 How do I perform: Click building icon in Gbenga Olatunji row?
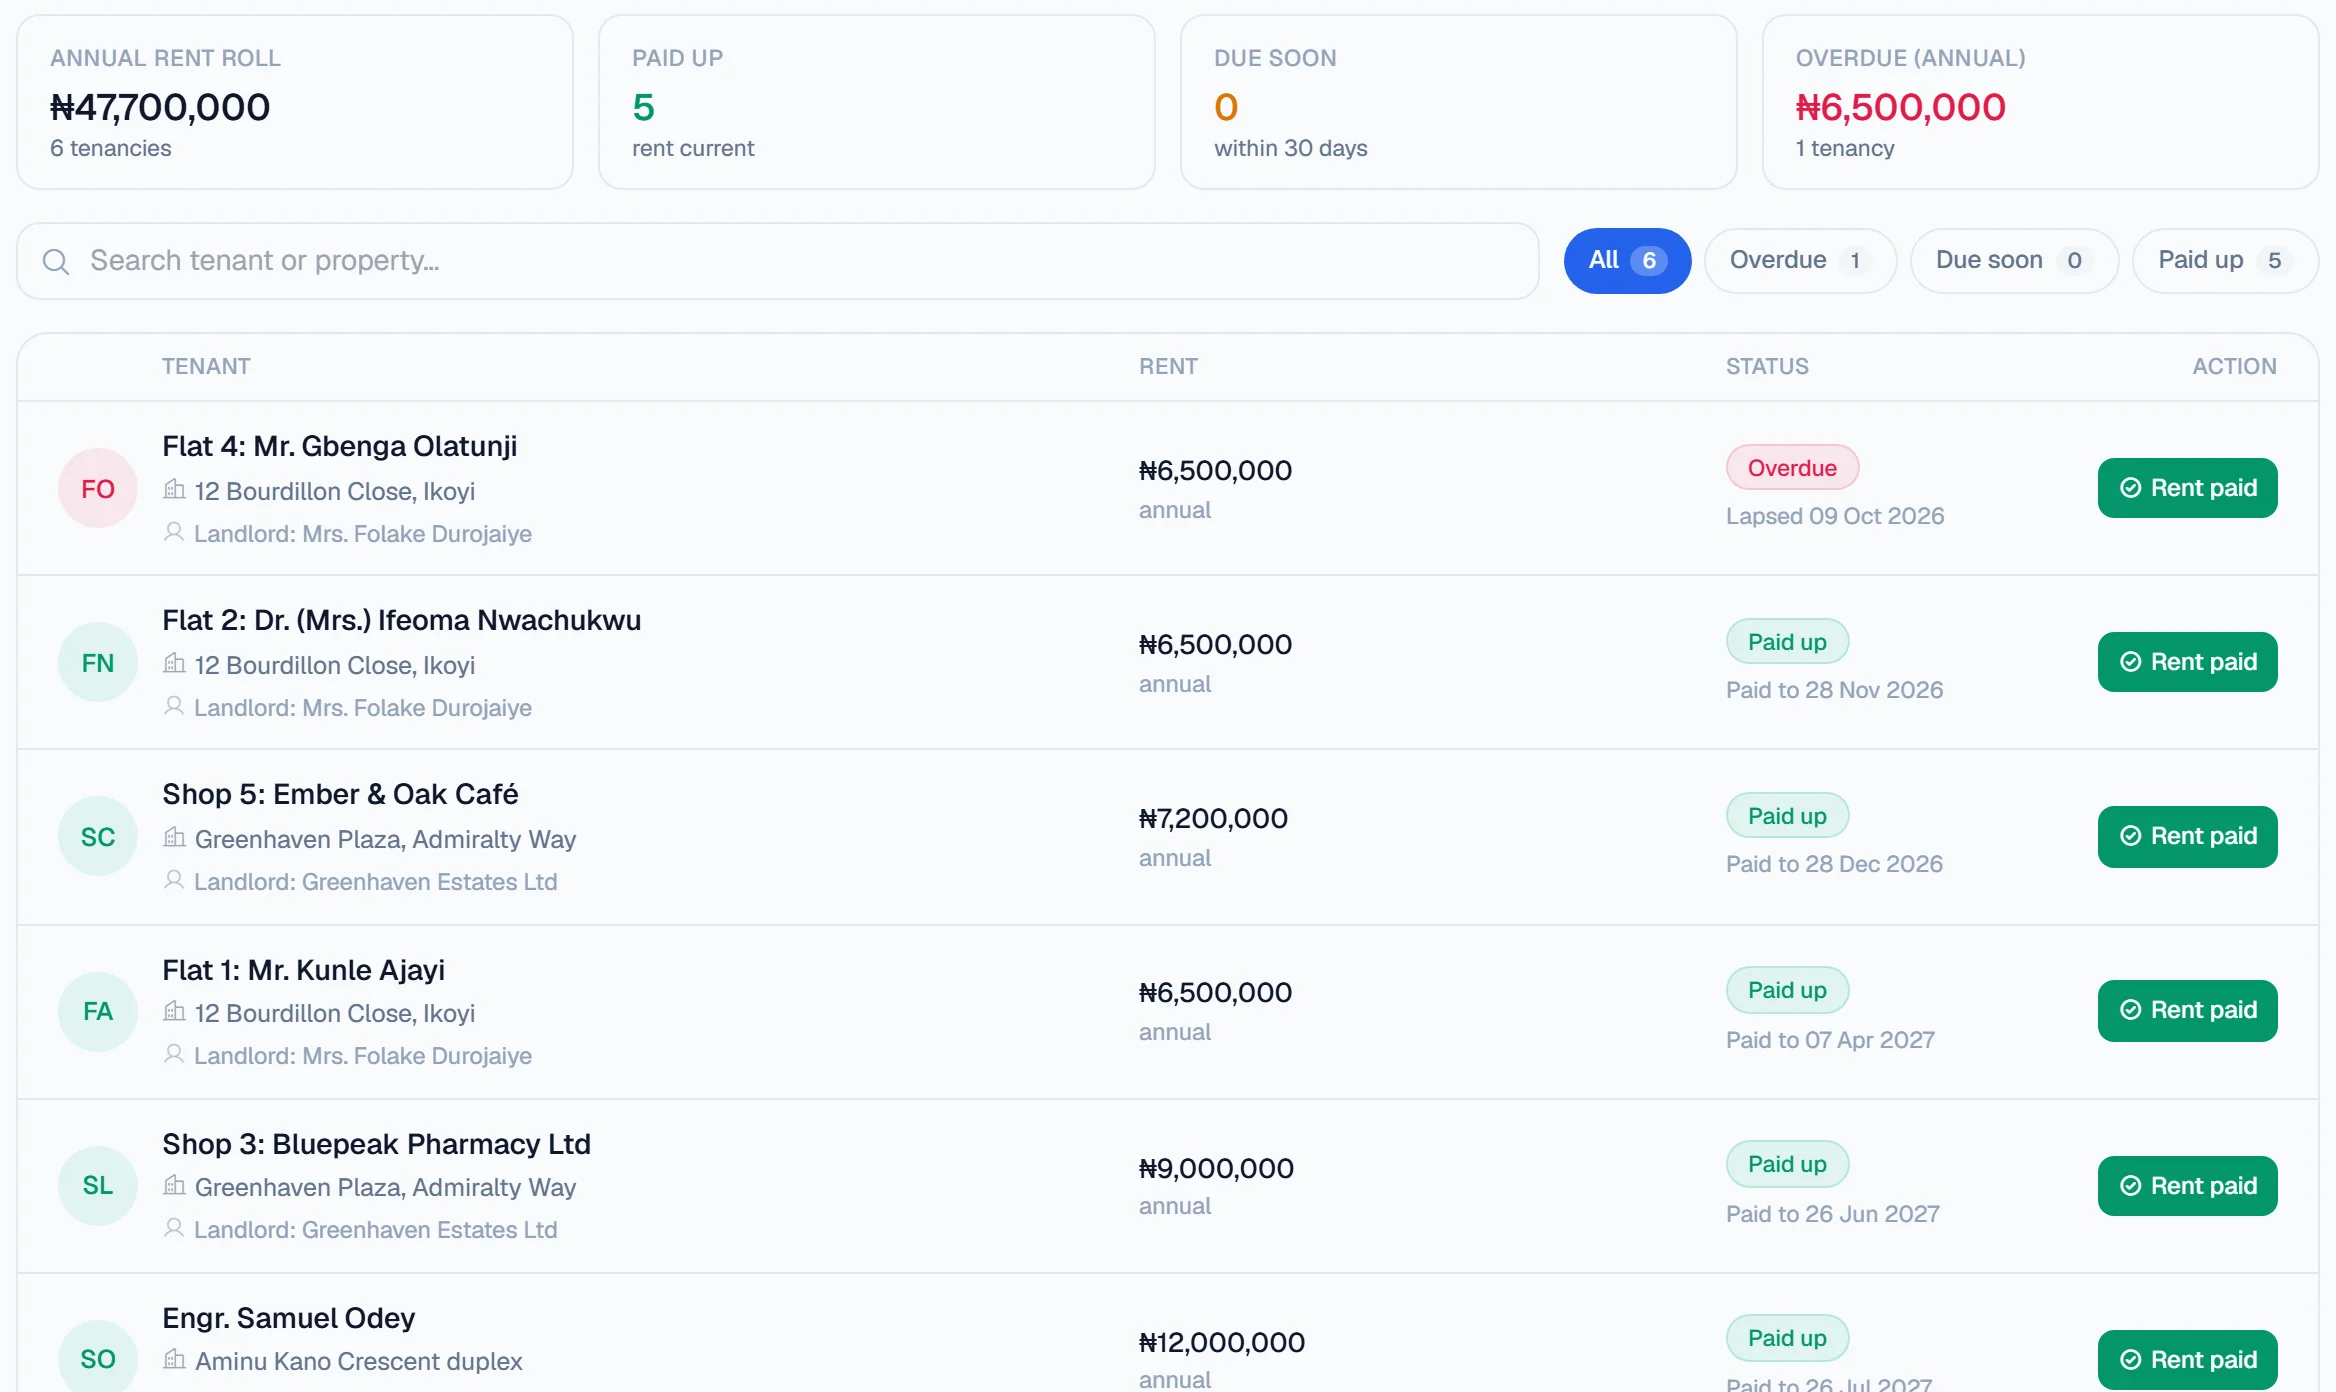[174, 489]
